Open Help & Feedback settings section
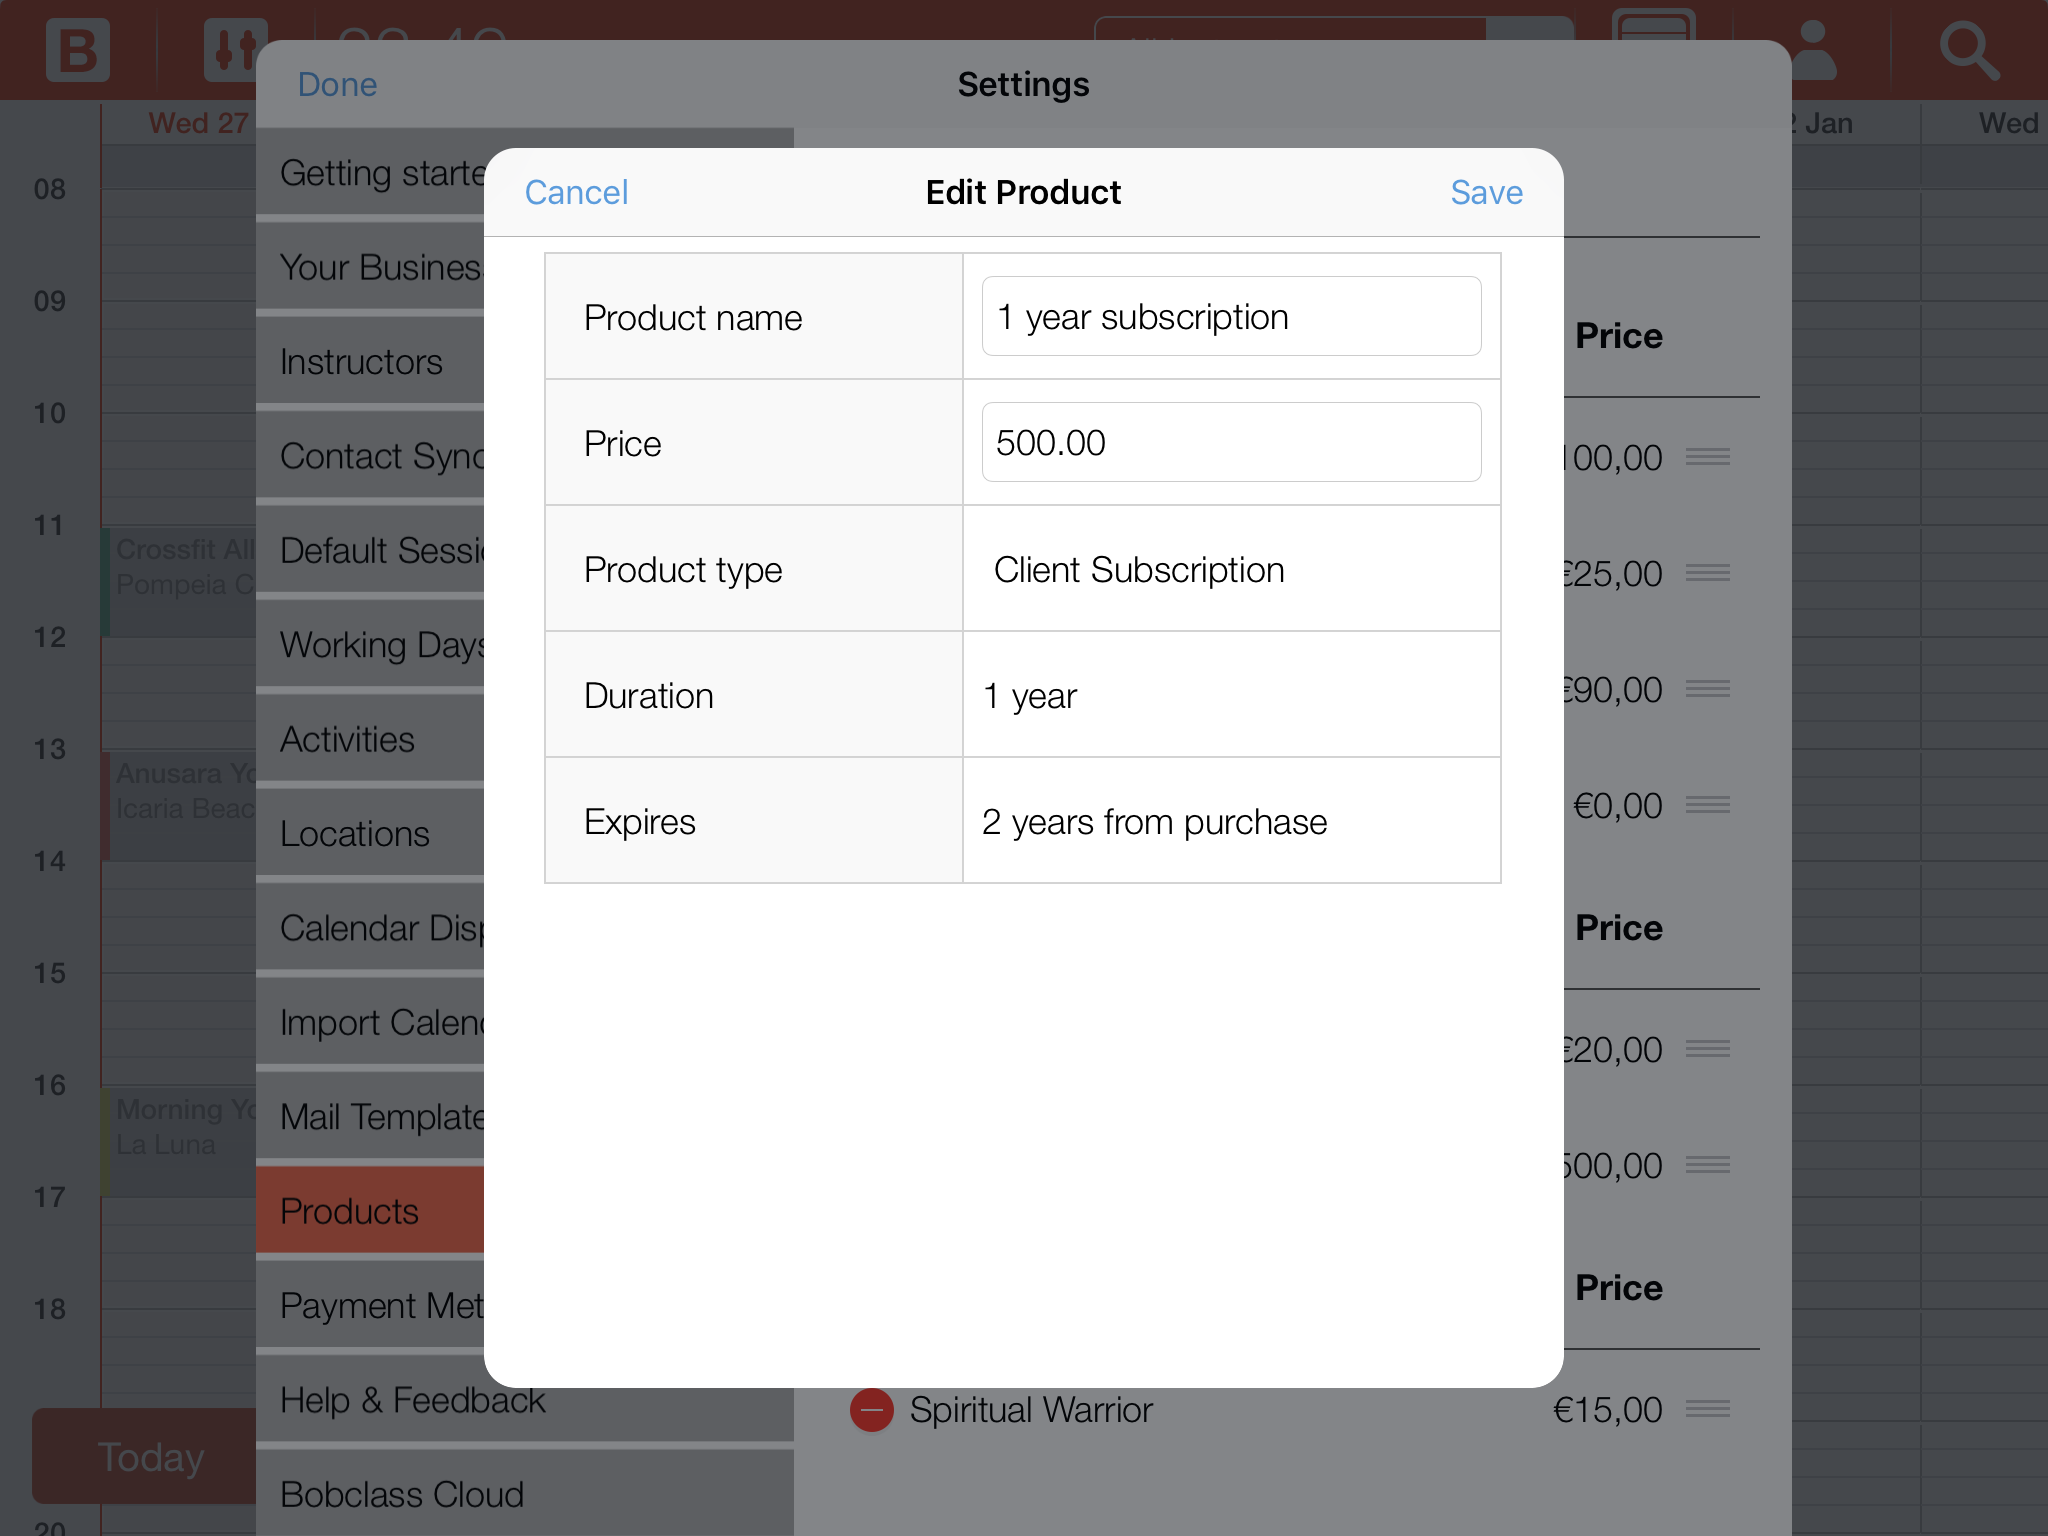This screenshot has width=2048, height=1536. pos(412,1400)
